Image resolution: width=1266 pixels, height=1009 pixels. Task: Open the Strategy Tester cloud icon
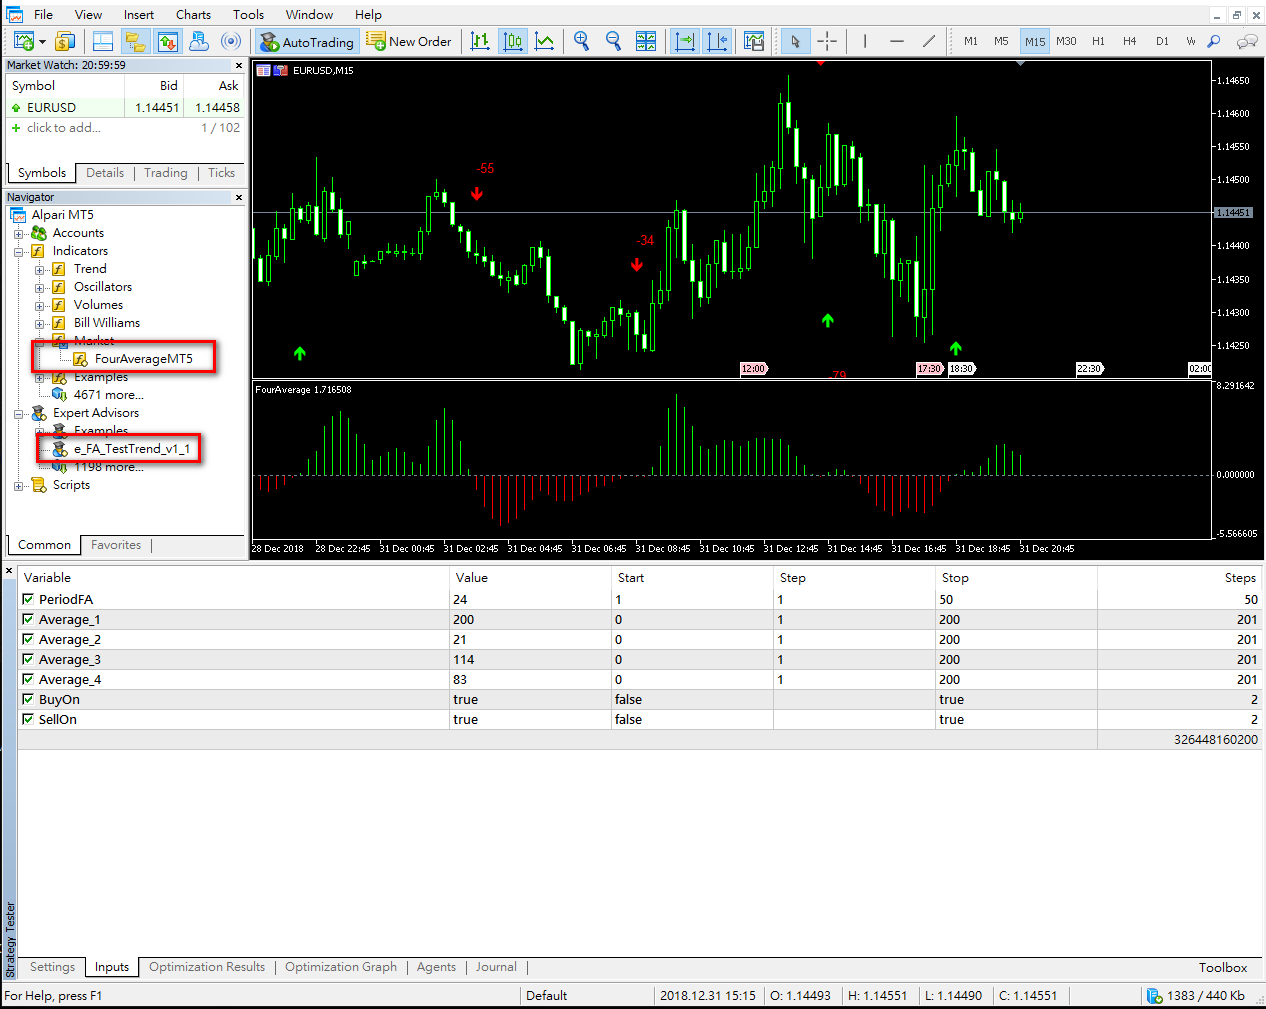pyautogui.click(x=199, y=41)
